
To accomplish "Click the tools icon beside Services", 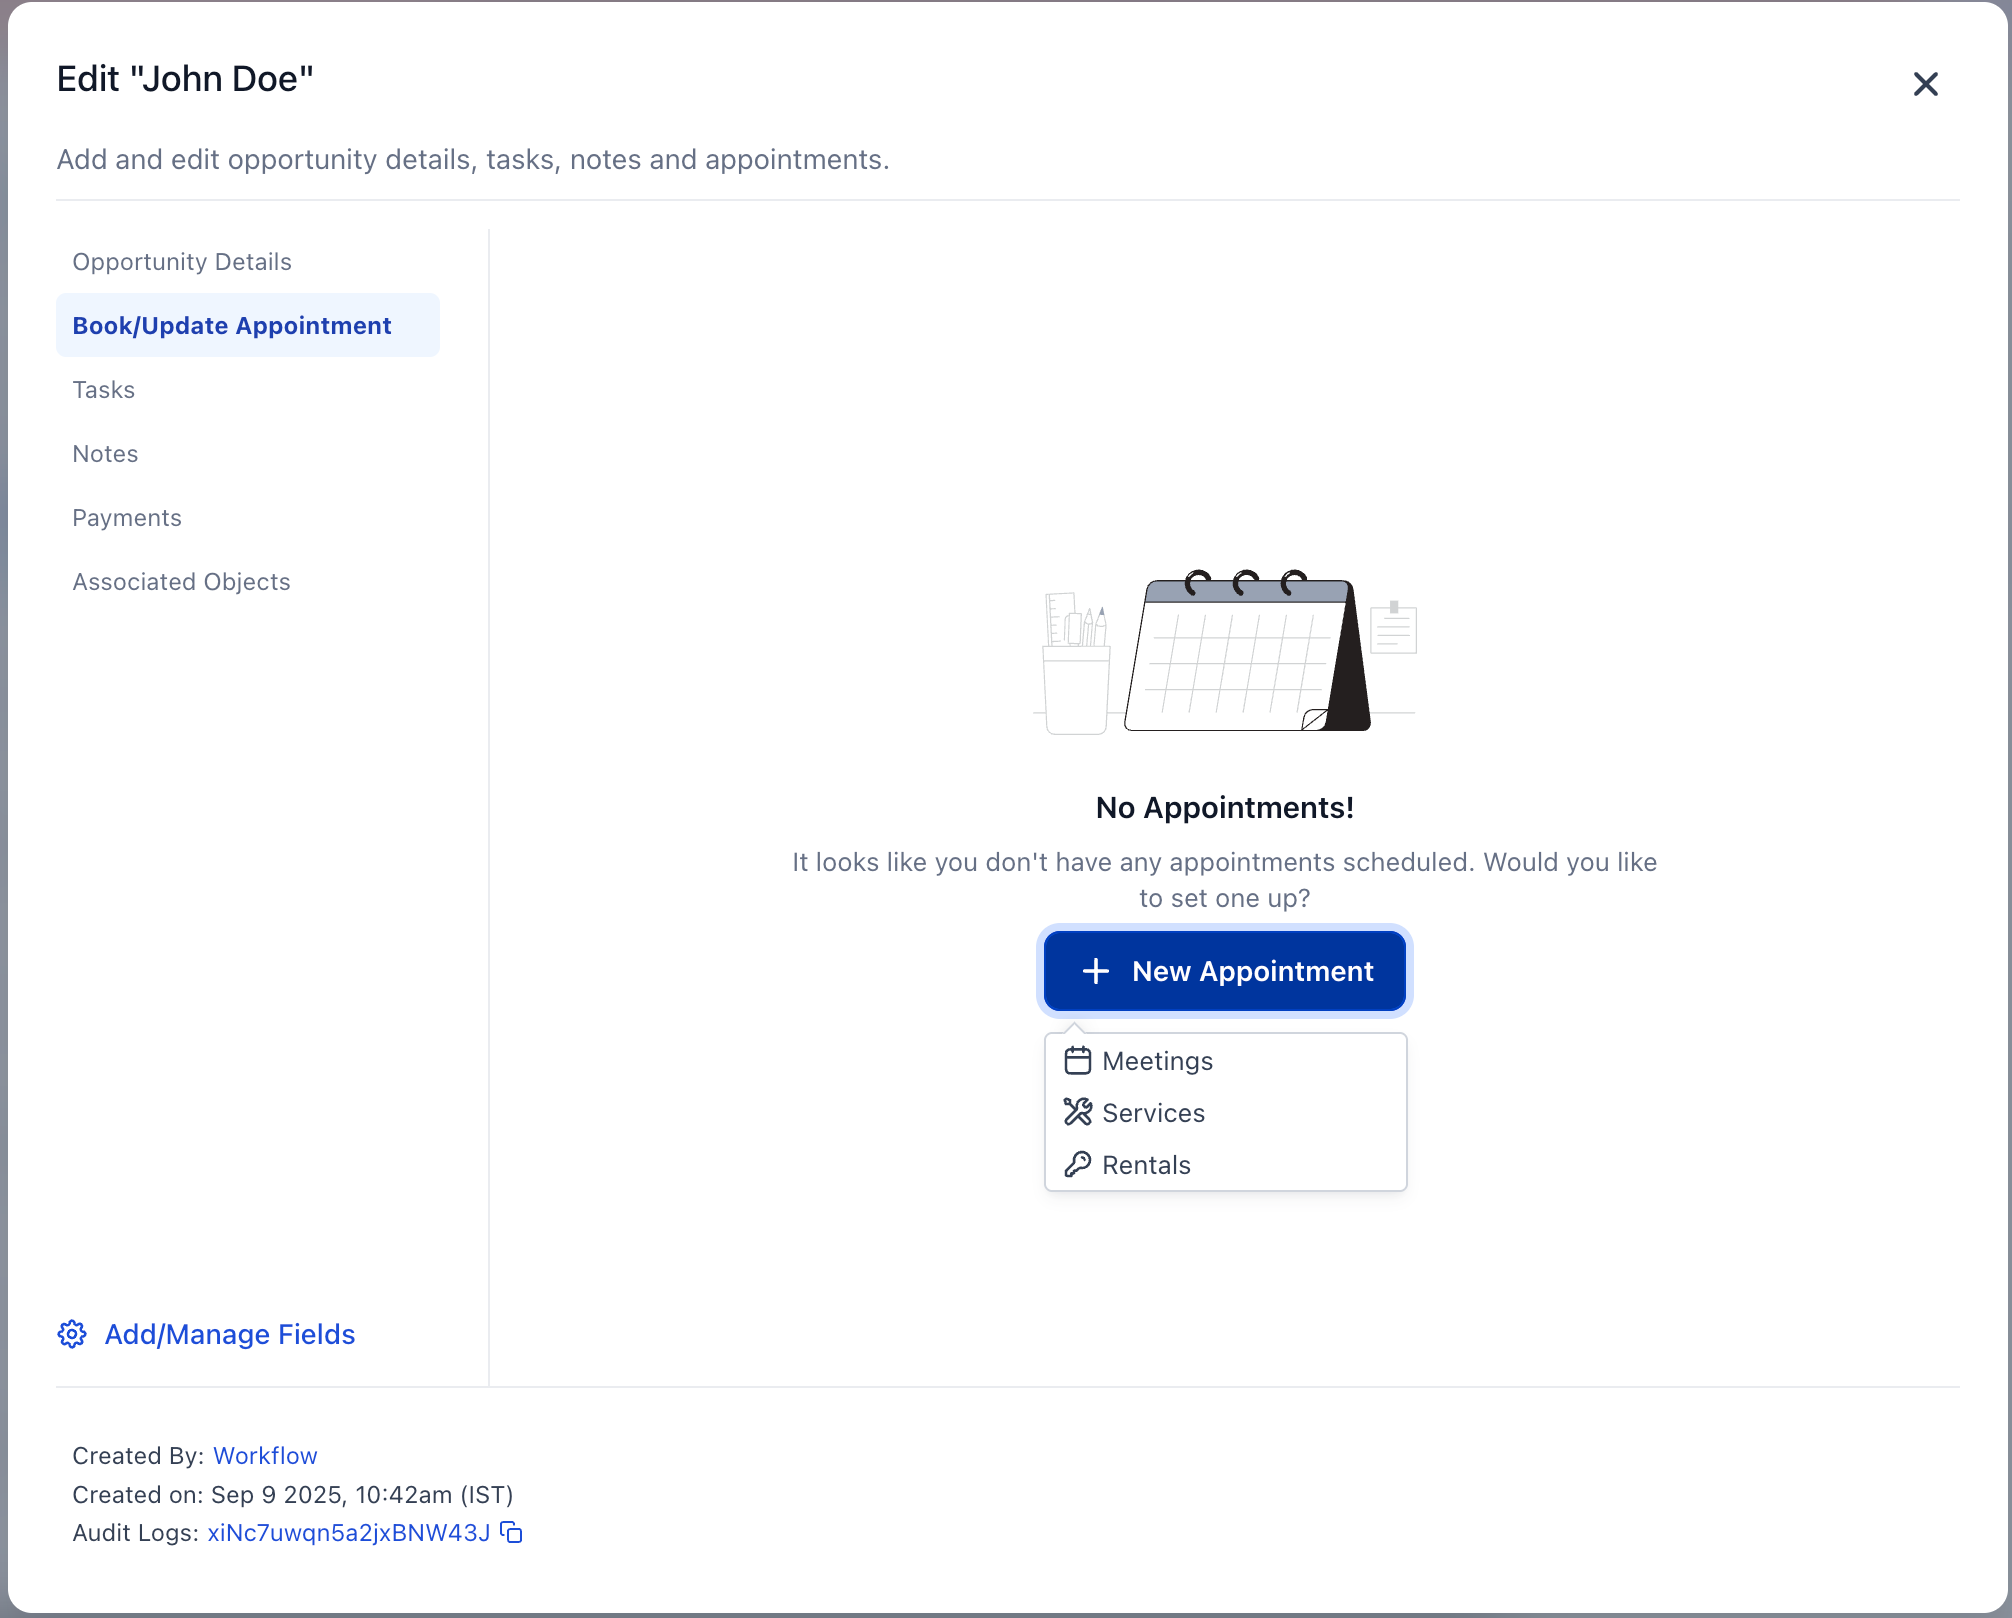I will click(1077, 1112).
